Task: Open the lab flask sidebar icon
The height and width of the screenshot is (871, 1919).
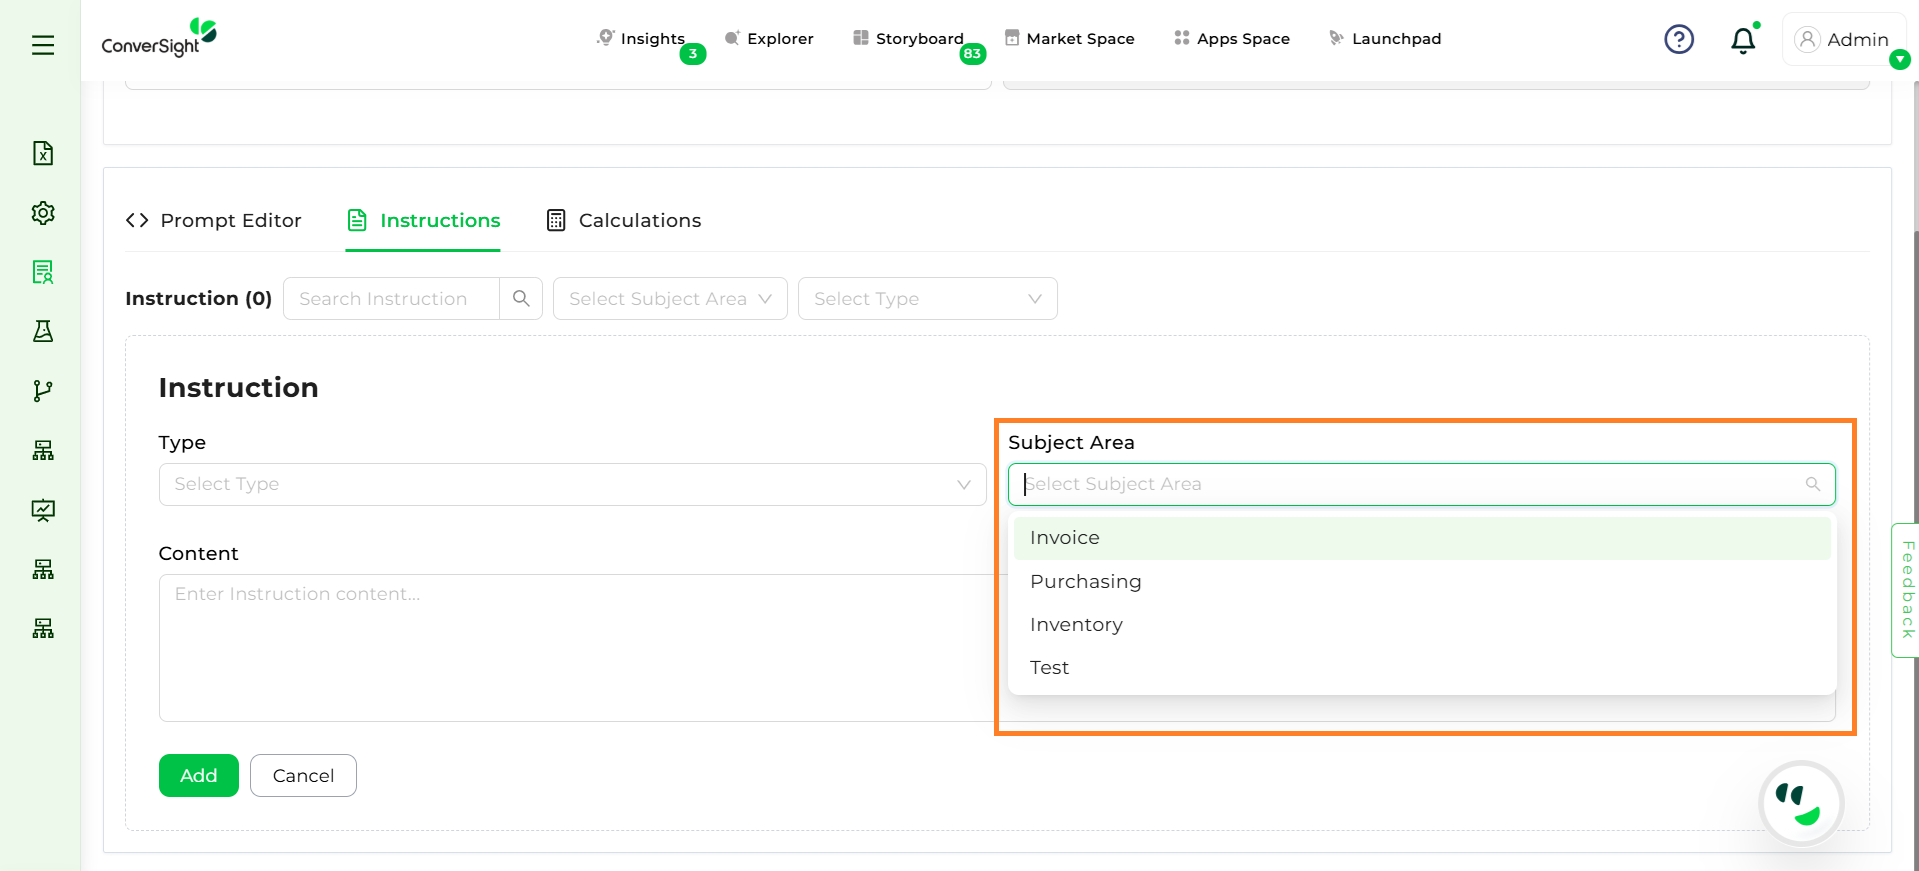Action: pos(43,331)
